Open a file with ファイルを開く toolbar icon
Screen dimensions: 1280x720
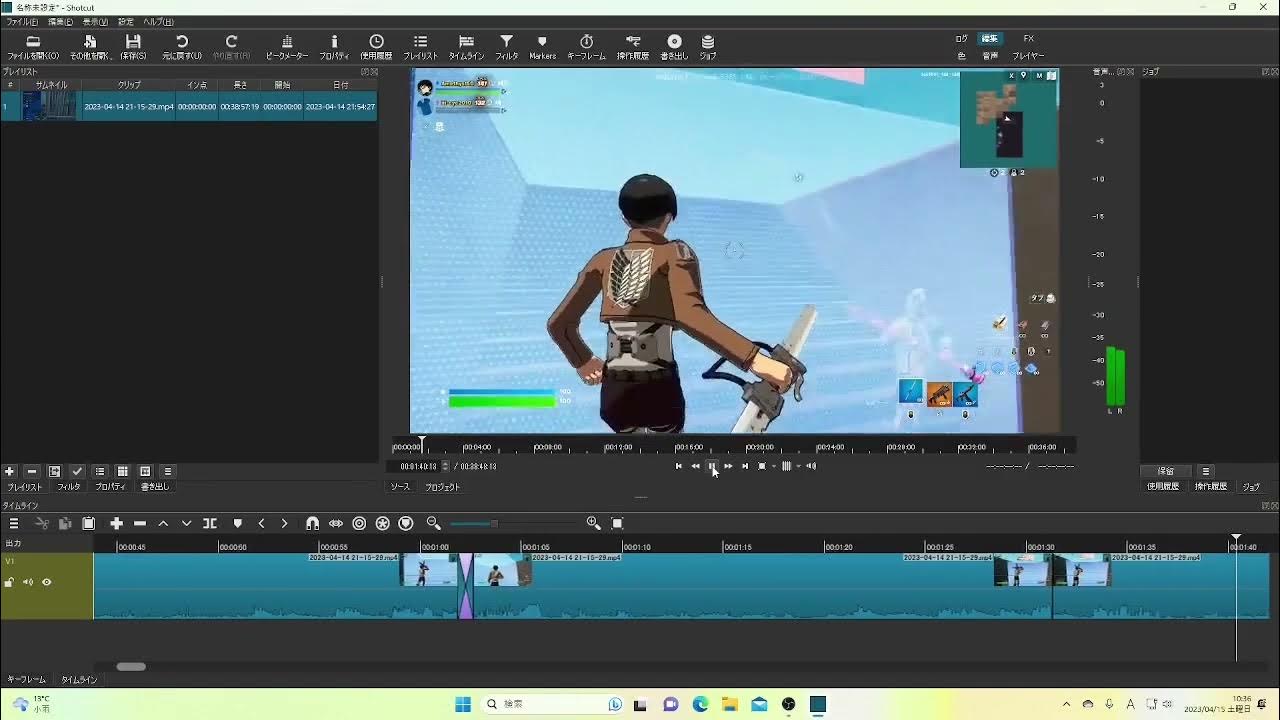click(33, 47)
